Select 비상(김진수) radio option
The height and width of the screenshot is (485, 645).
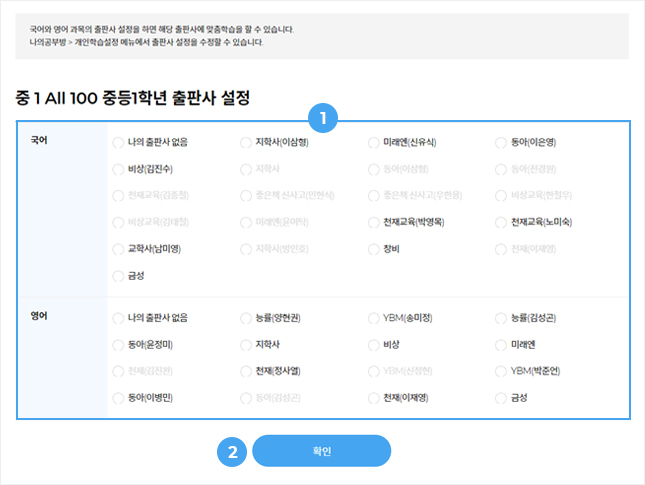pos(118,169)
